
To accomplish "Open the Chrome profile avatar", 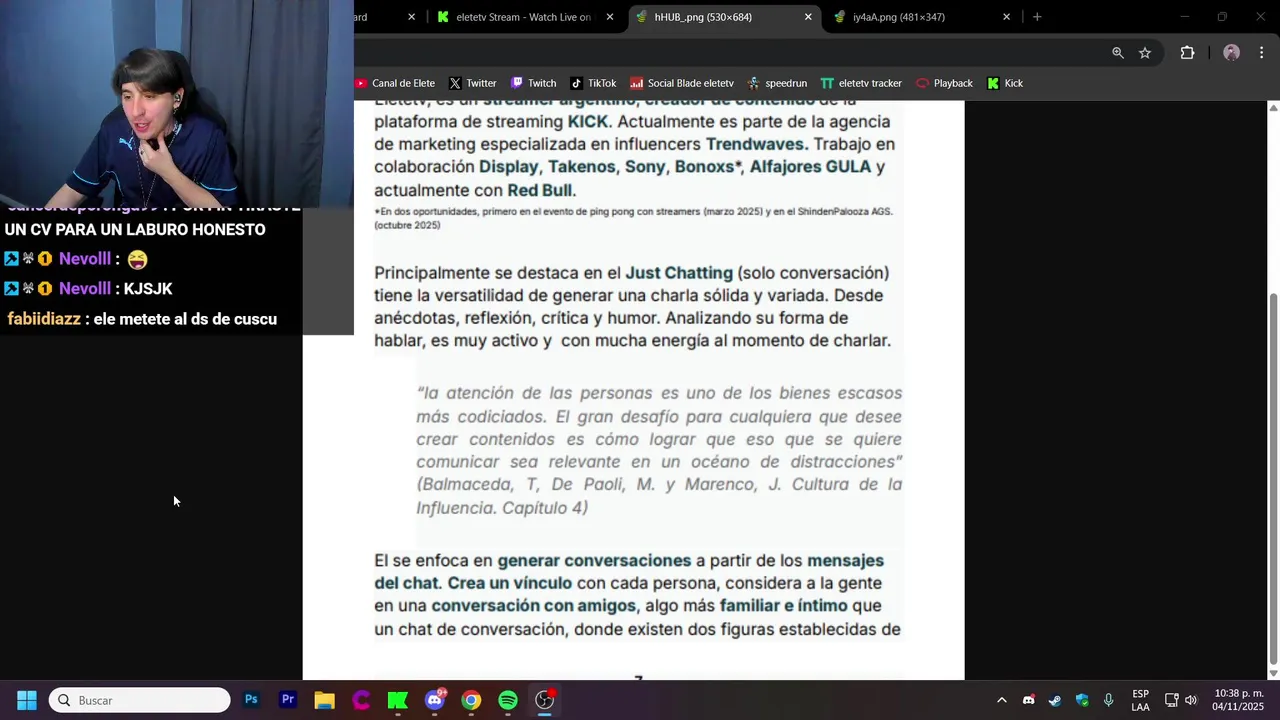I will tap(1231, 53).
